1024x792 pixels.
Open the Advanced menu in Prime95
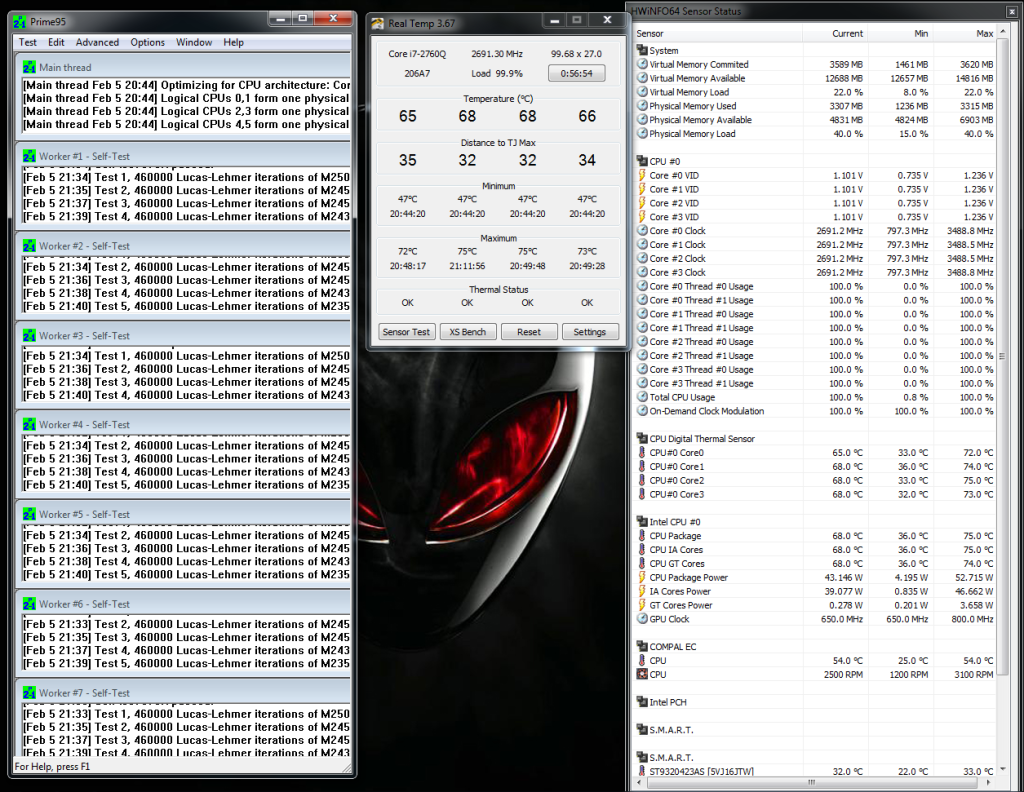[x=97, y=42]
